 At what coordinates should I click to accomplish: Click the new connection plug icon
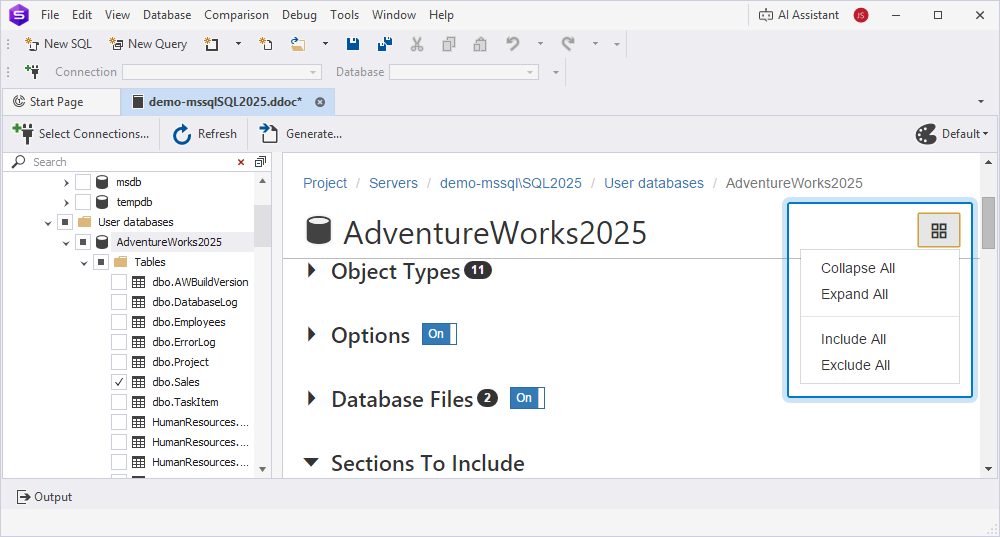[x=32, y=71]
